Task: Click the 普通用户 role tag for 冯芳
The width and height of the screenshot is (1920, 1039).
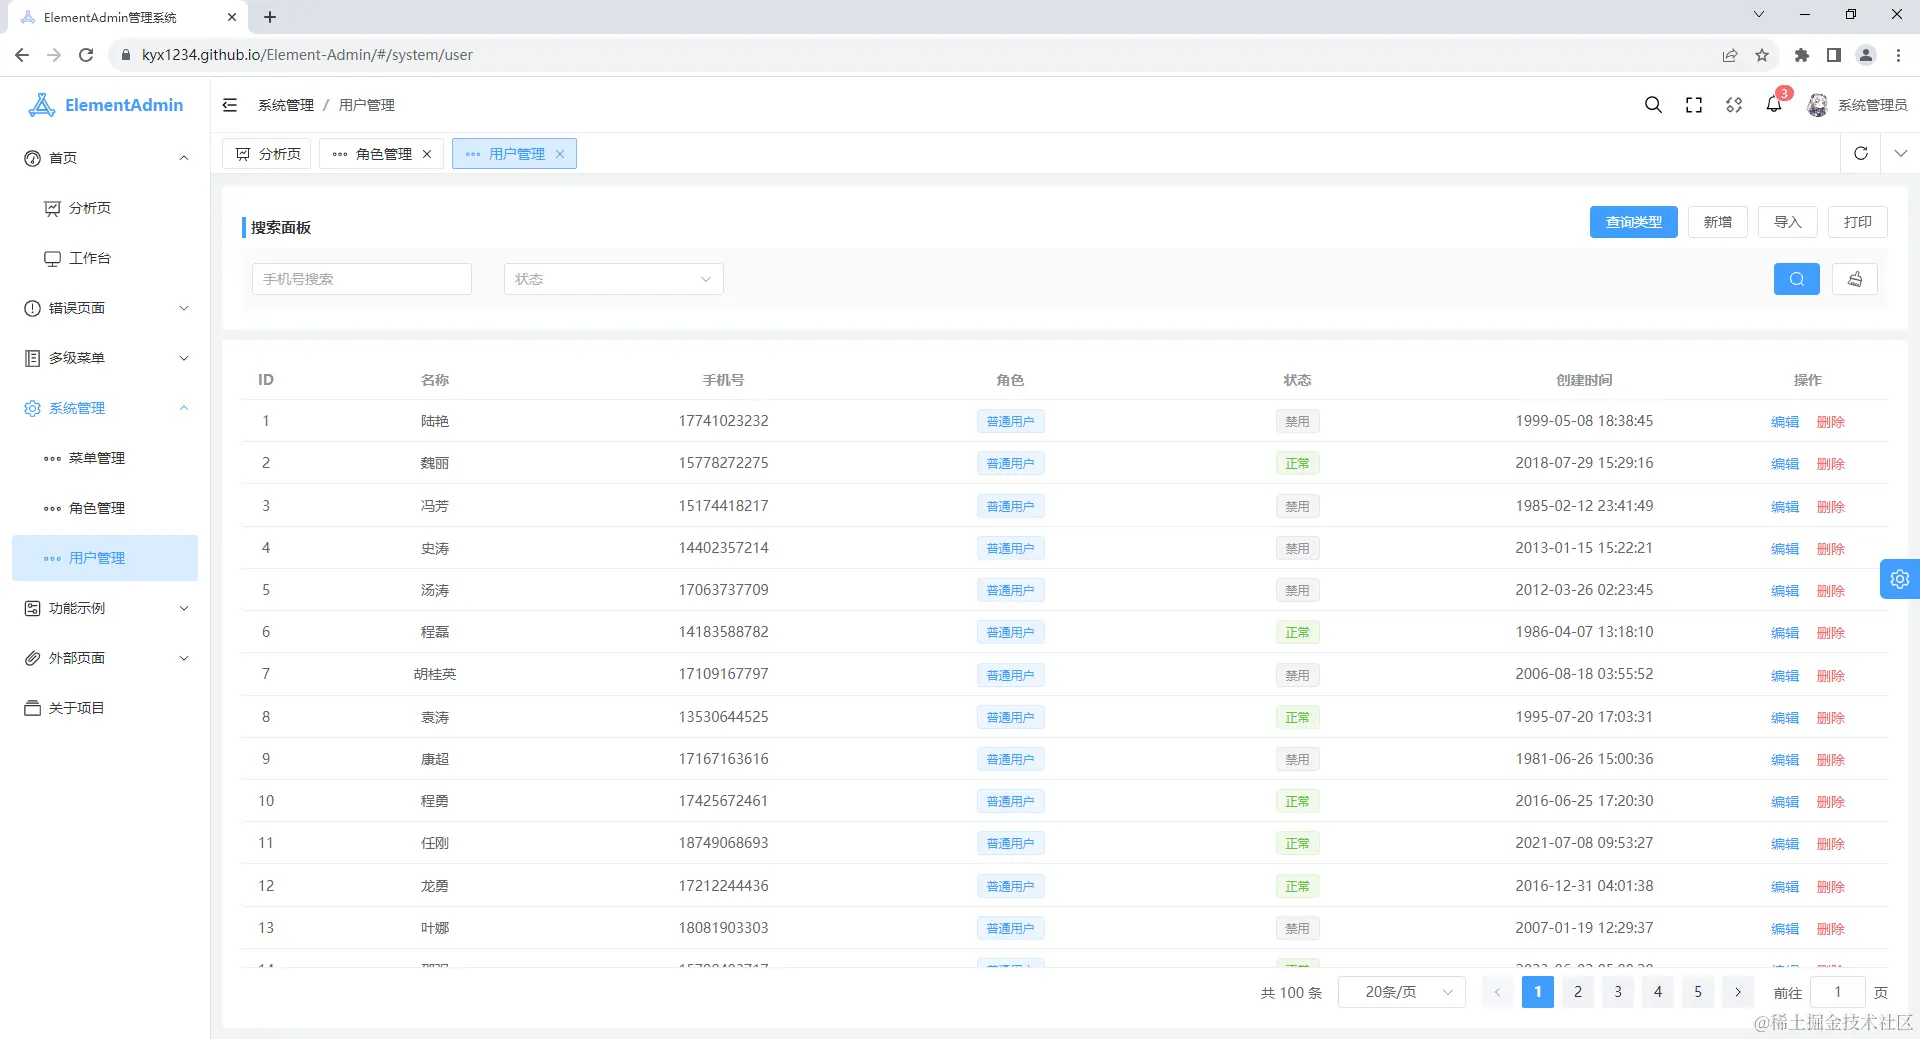Action: [1011, 506]
